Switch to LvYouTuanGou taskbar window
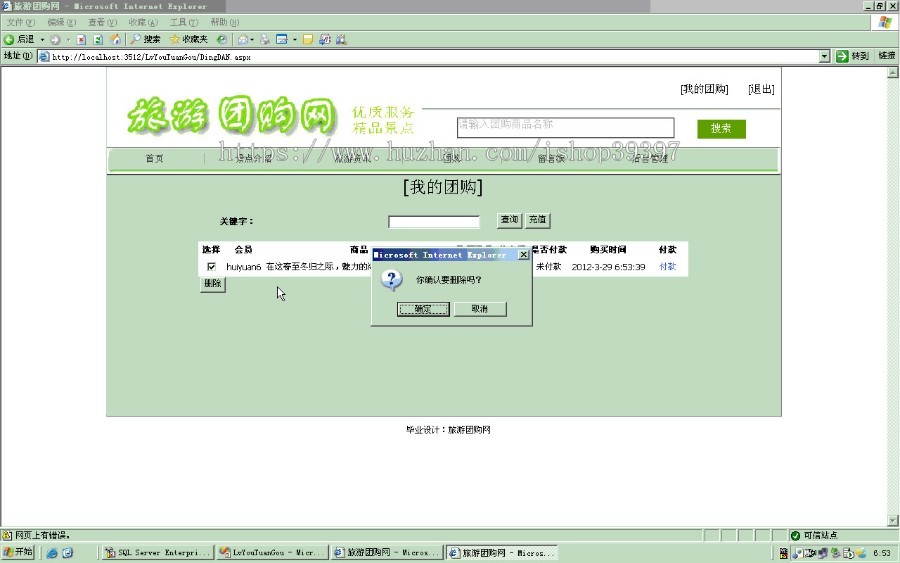Viewport: 900px width, 563px height. [x=273, y=553]
